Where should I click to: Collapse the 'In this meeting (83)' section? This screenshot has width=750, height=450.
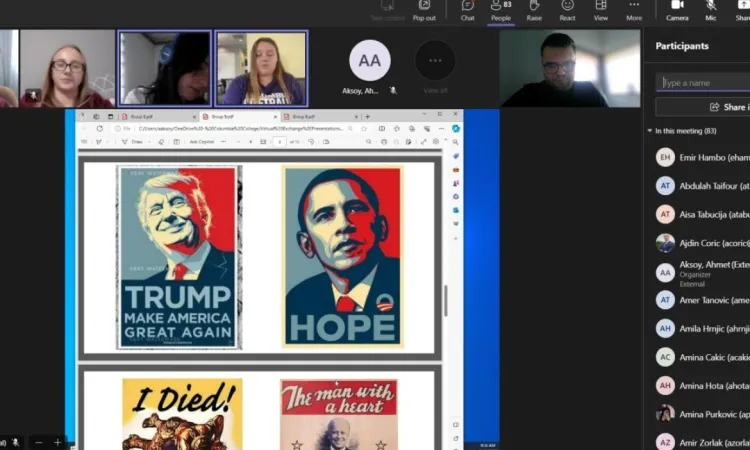click(651, 131)
